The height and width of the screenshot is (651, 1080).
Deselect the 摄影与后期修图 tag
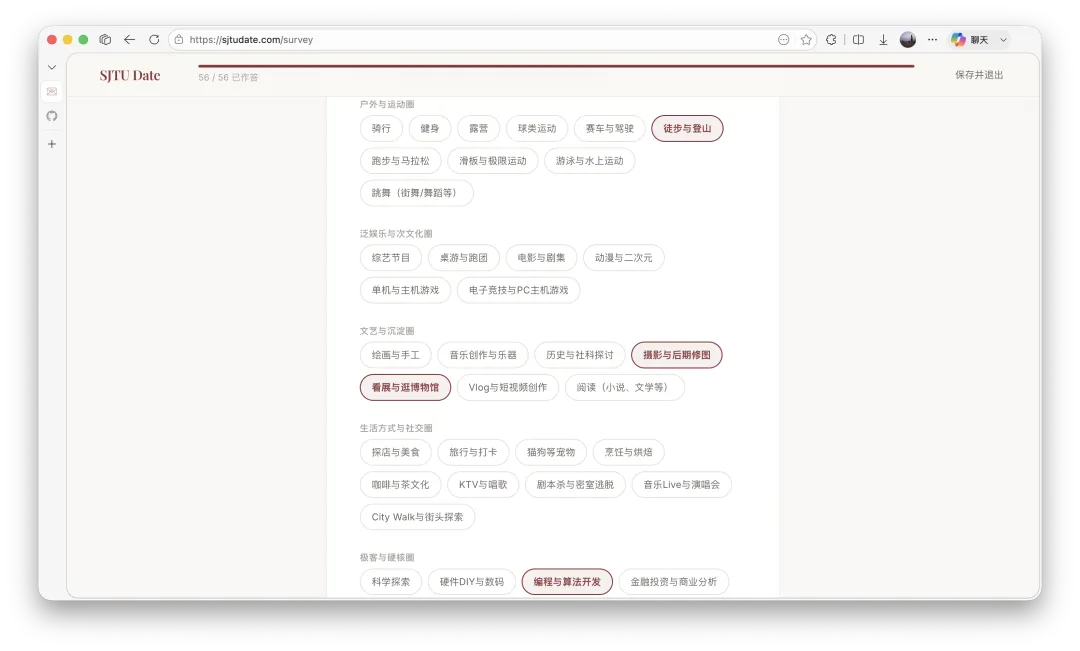(676, 355)
